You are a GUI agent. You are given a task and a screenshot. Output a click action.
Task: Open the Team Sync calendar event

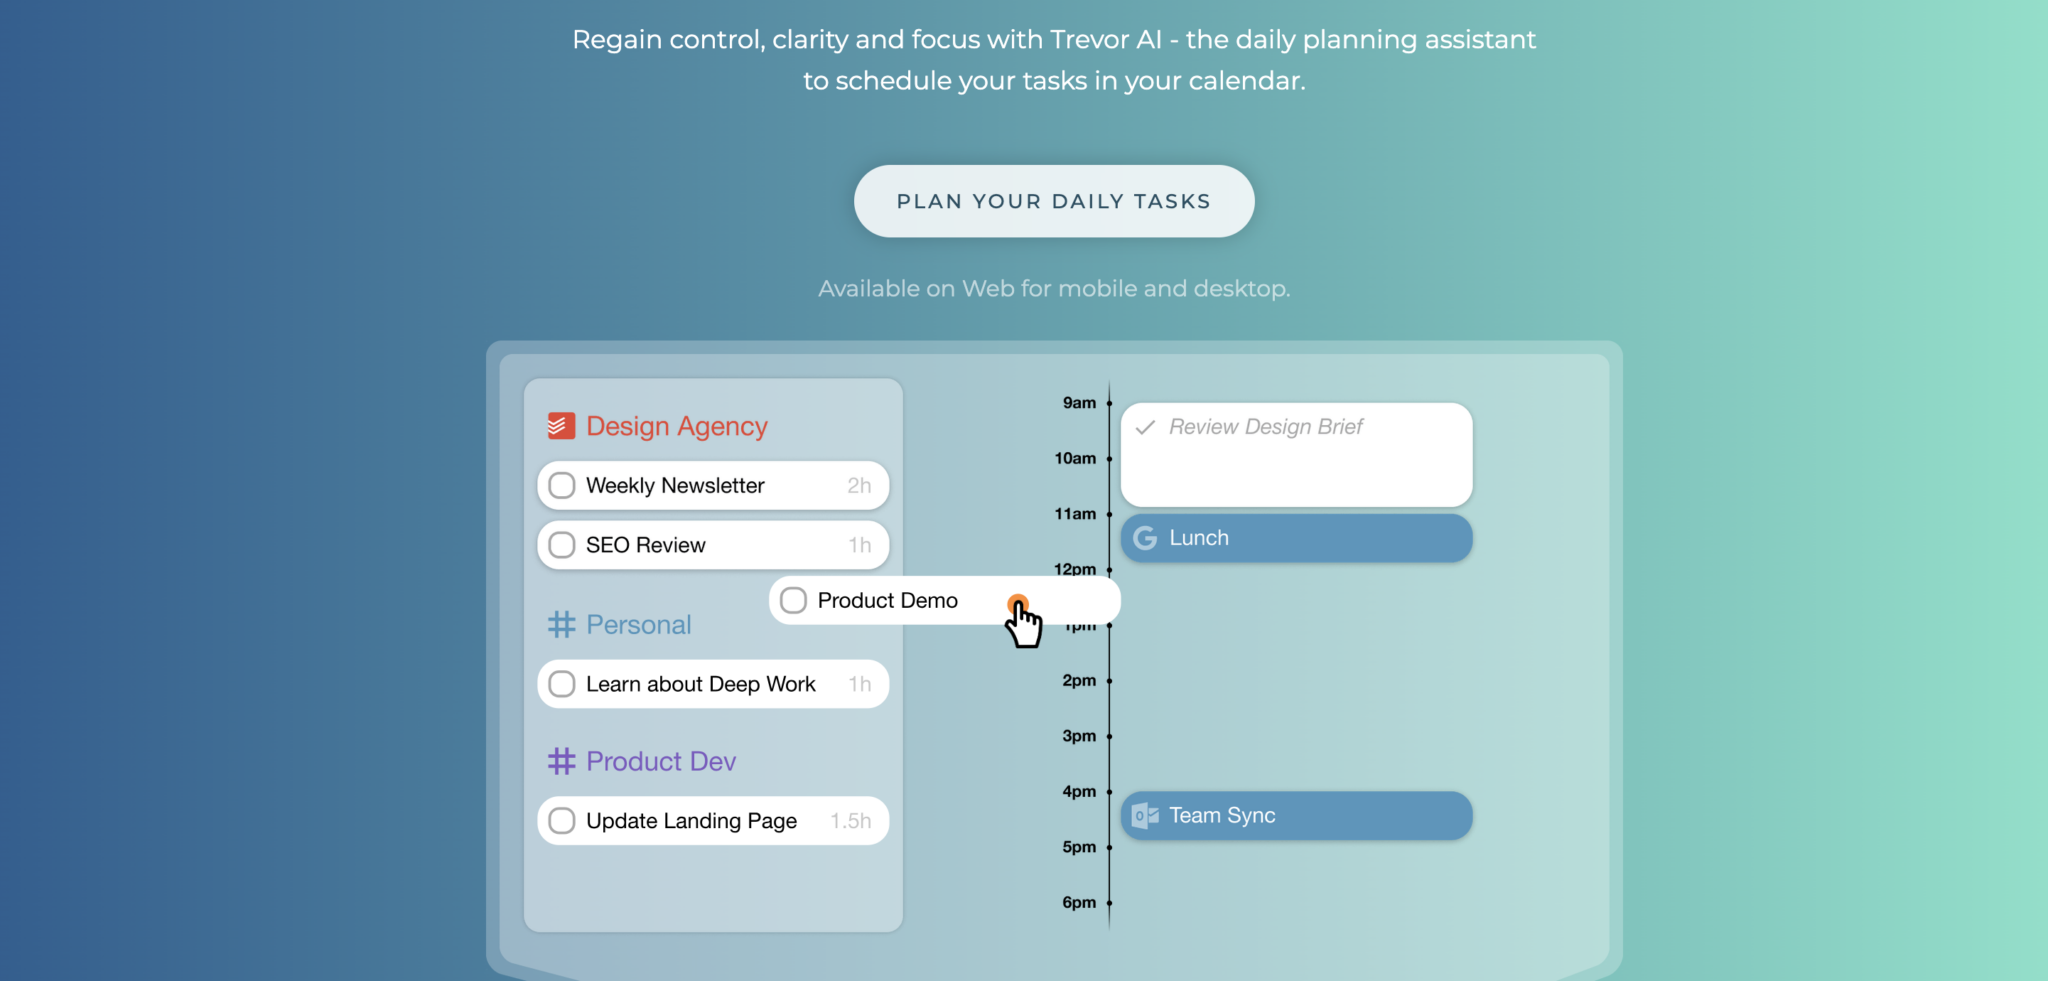pos(1296,815)
